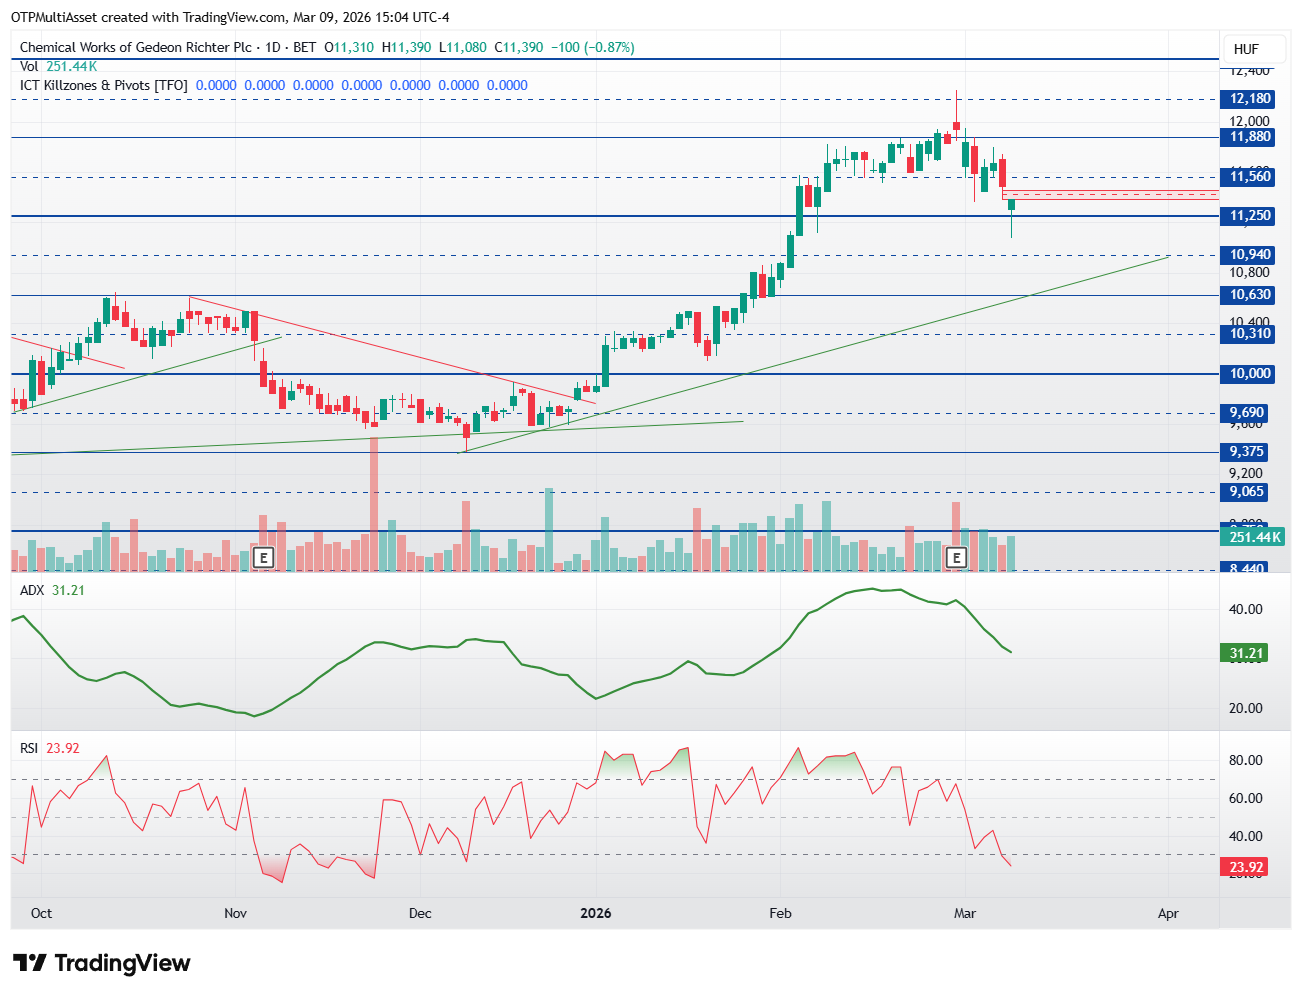Screen dimensions: 1302x997
Task: Click the open value O11,310
Action: (349, 47)
